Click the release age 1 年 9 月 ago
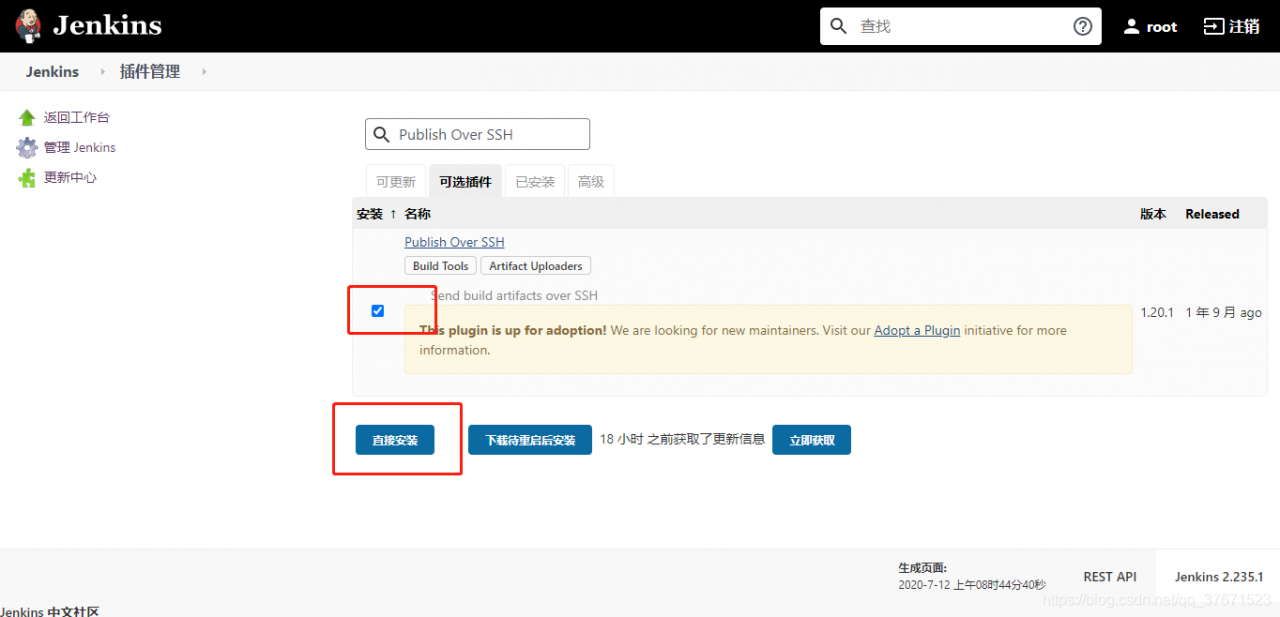 click(x=1223, y=312)
